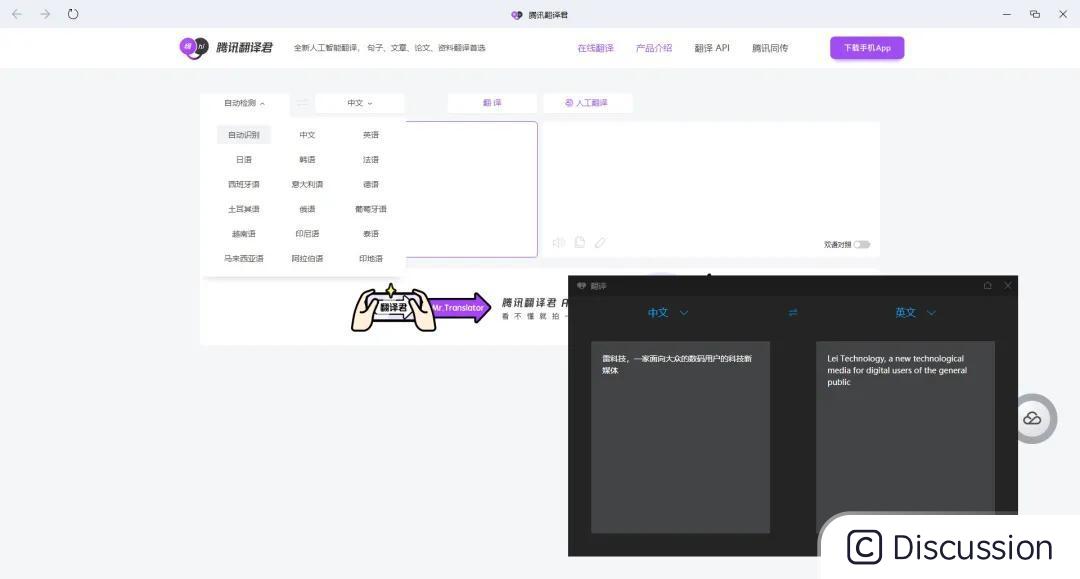Select 日语 in the language list
Viewport: 1080px width, 579px height.
pyautogui.click(x=244, y=160)
